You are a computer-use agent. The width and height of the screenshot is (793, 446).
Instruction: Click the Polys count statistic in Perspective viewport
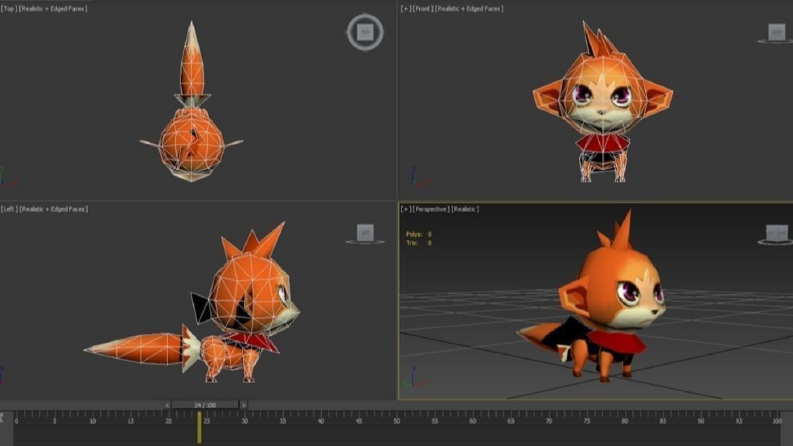419,234
